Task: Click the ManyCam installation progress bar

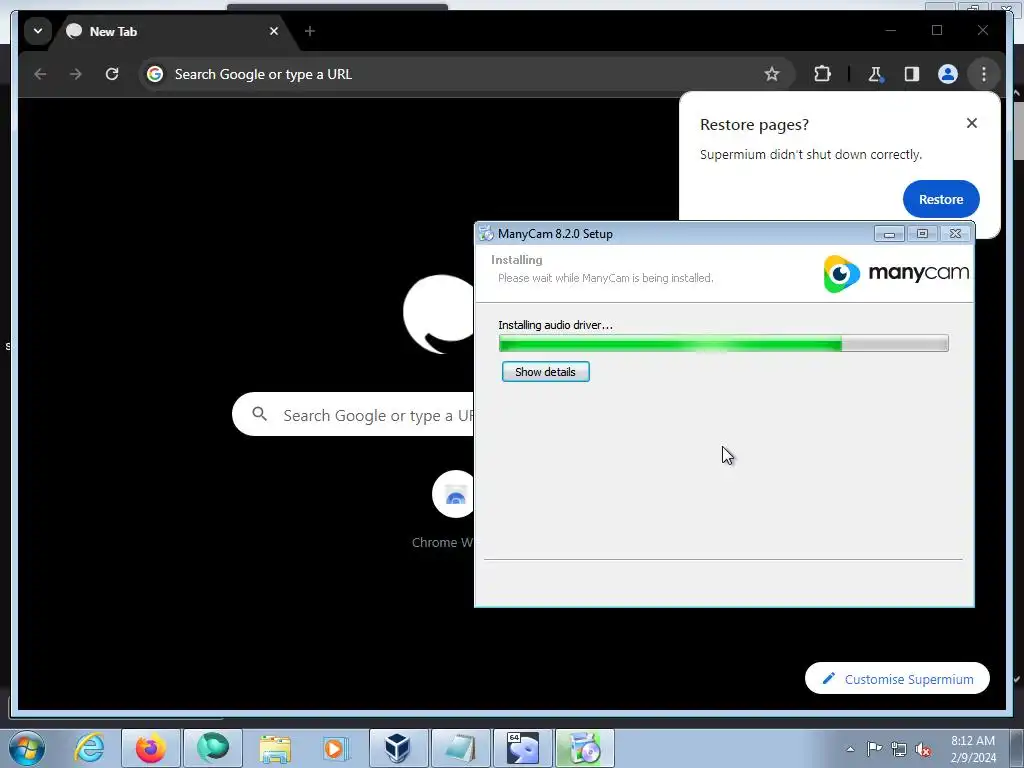Action: coord(724,344)
